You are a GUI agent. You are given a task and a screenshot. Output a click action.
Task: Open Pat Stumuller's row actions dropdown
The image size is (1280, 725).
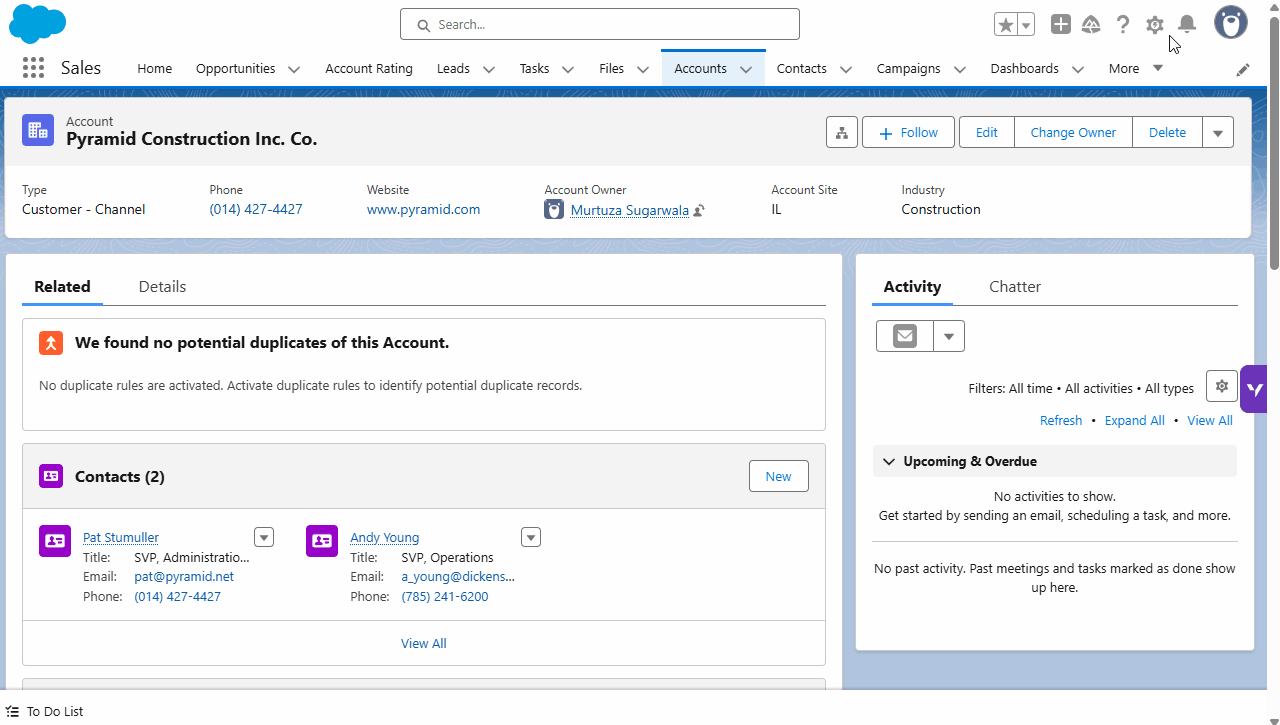[264, 537]
